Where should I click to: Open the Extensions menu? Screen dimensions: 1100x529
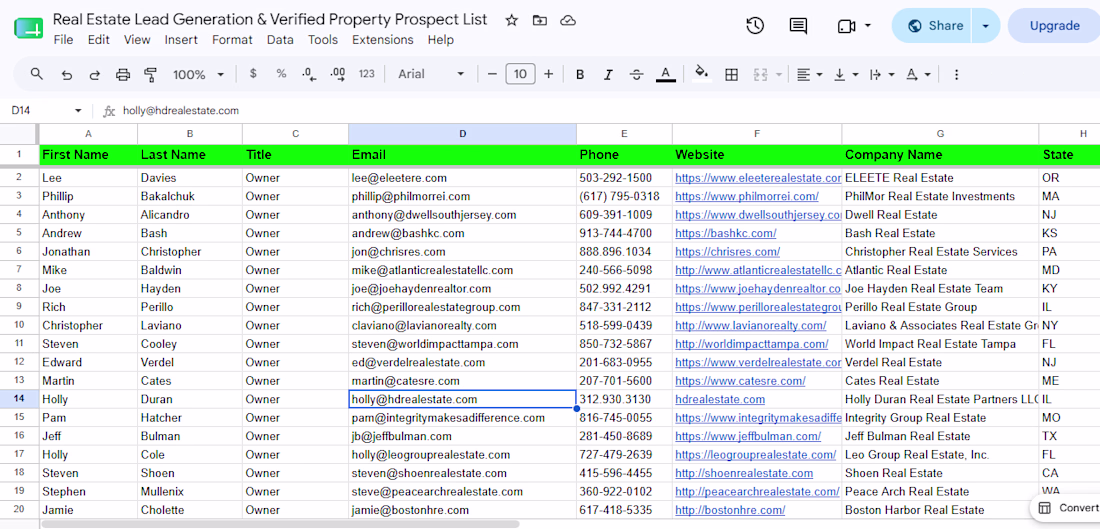point(382,40)
